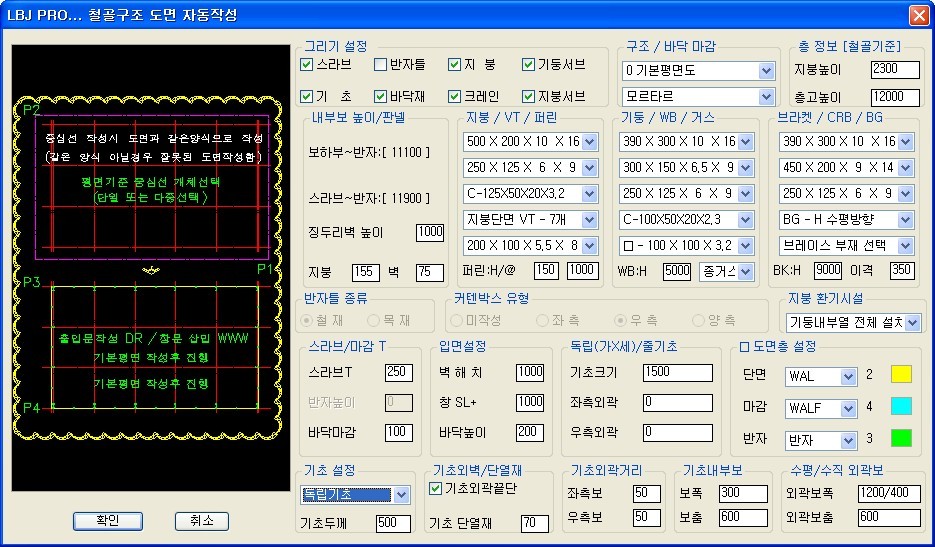Toggle the 스라브 checkbox

click(x=308, y=65)
